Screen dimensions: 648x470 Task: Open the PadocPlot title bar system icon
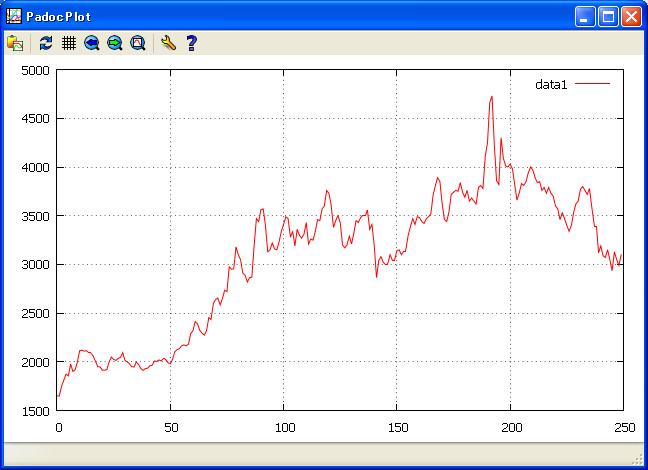(13, 16)
